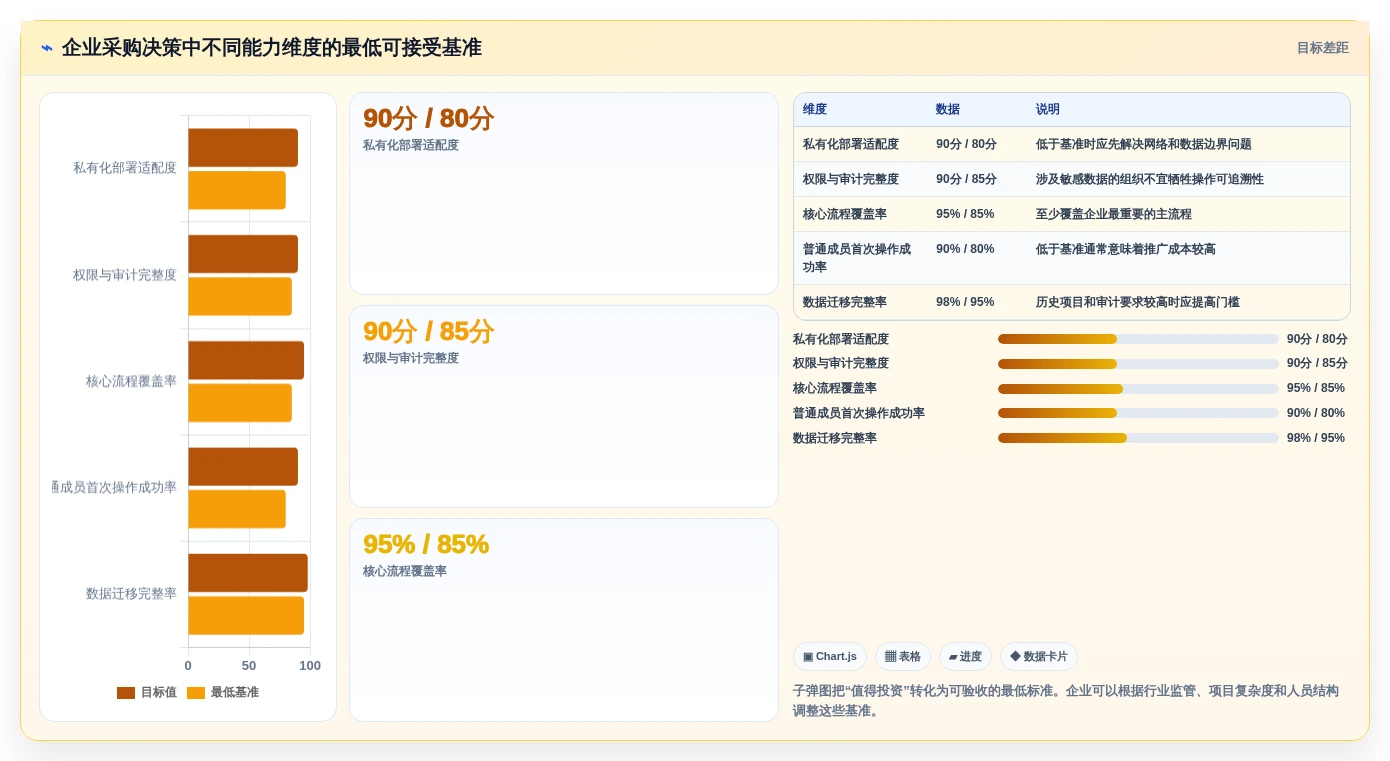1390x761 pixels.
Task: Click the 表格 tag chip
Action: point(903,657)
